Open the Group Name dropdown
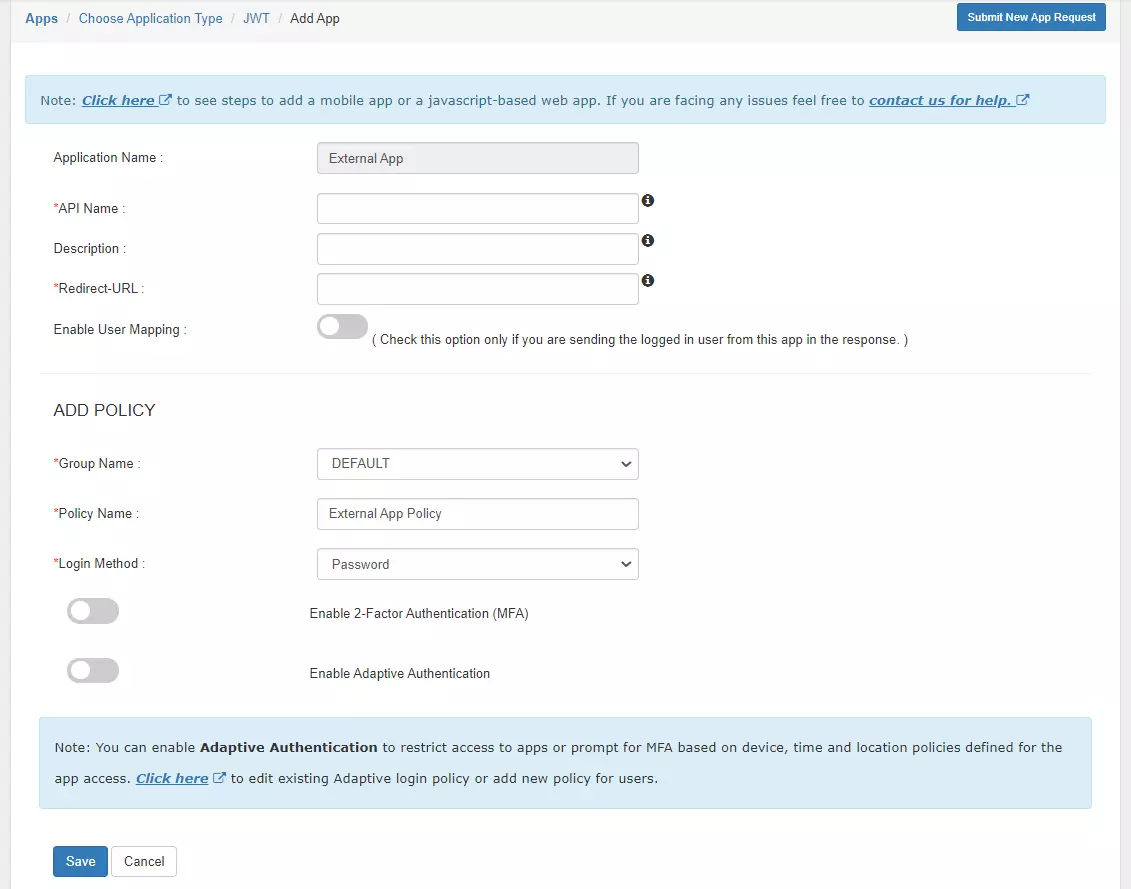 click(478, 464)
